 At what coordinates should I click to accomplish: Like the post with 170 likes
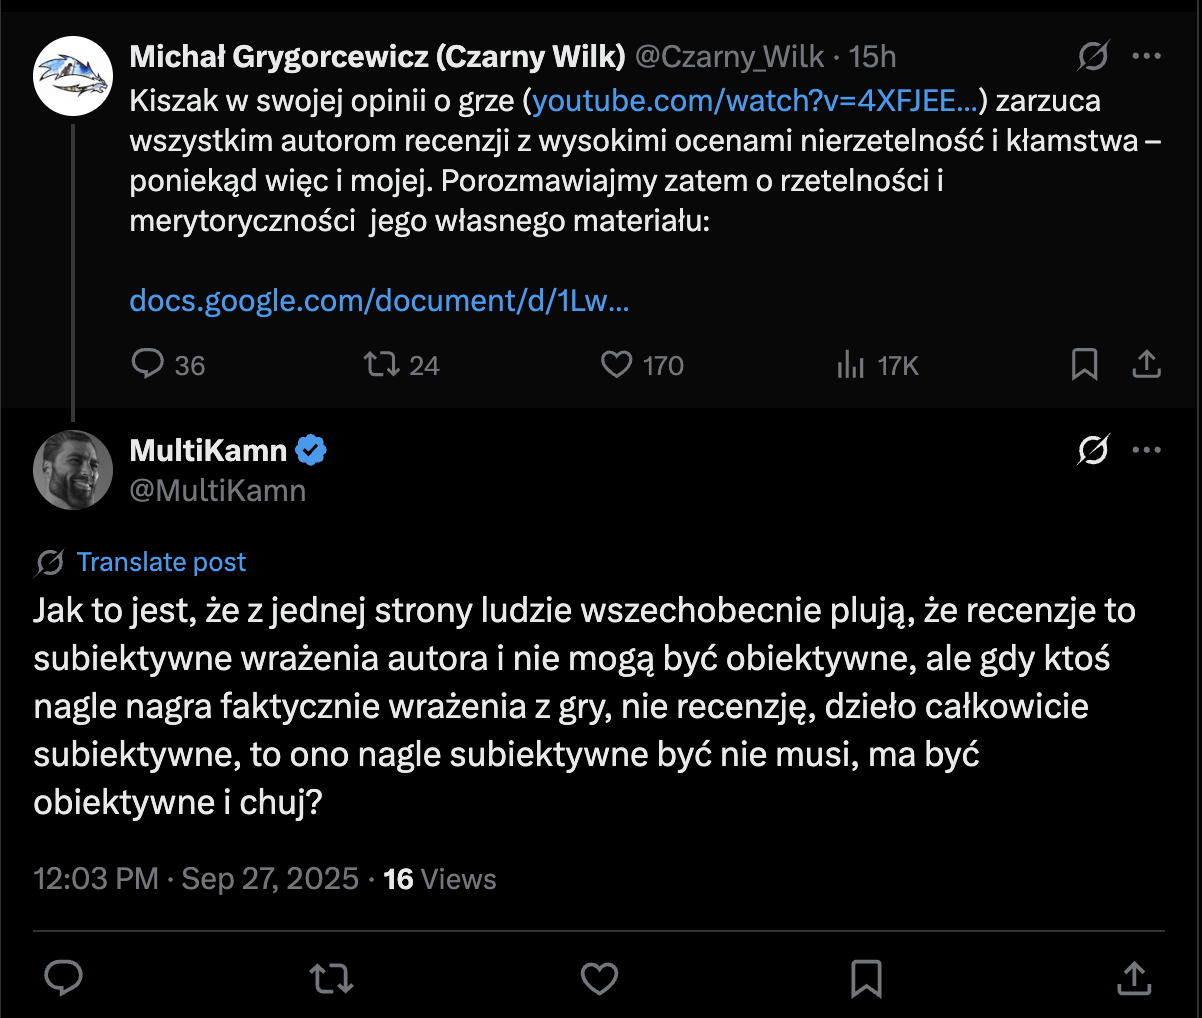(616, 364)
